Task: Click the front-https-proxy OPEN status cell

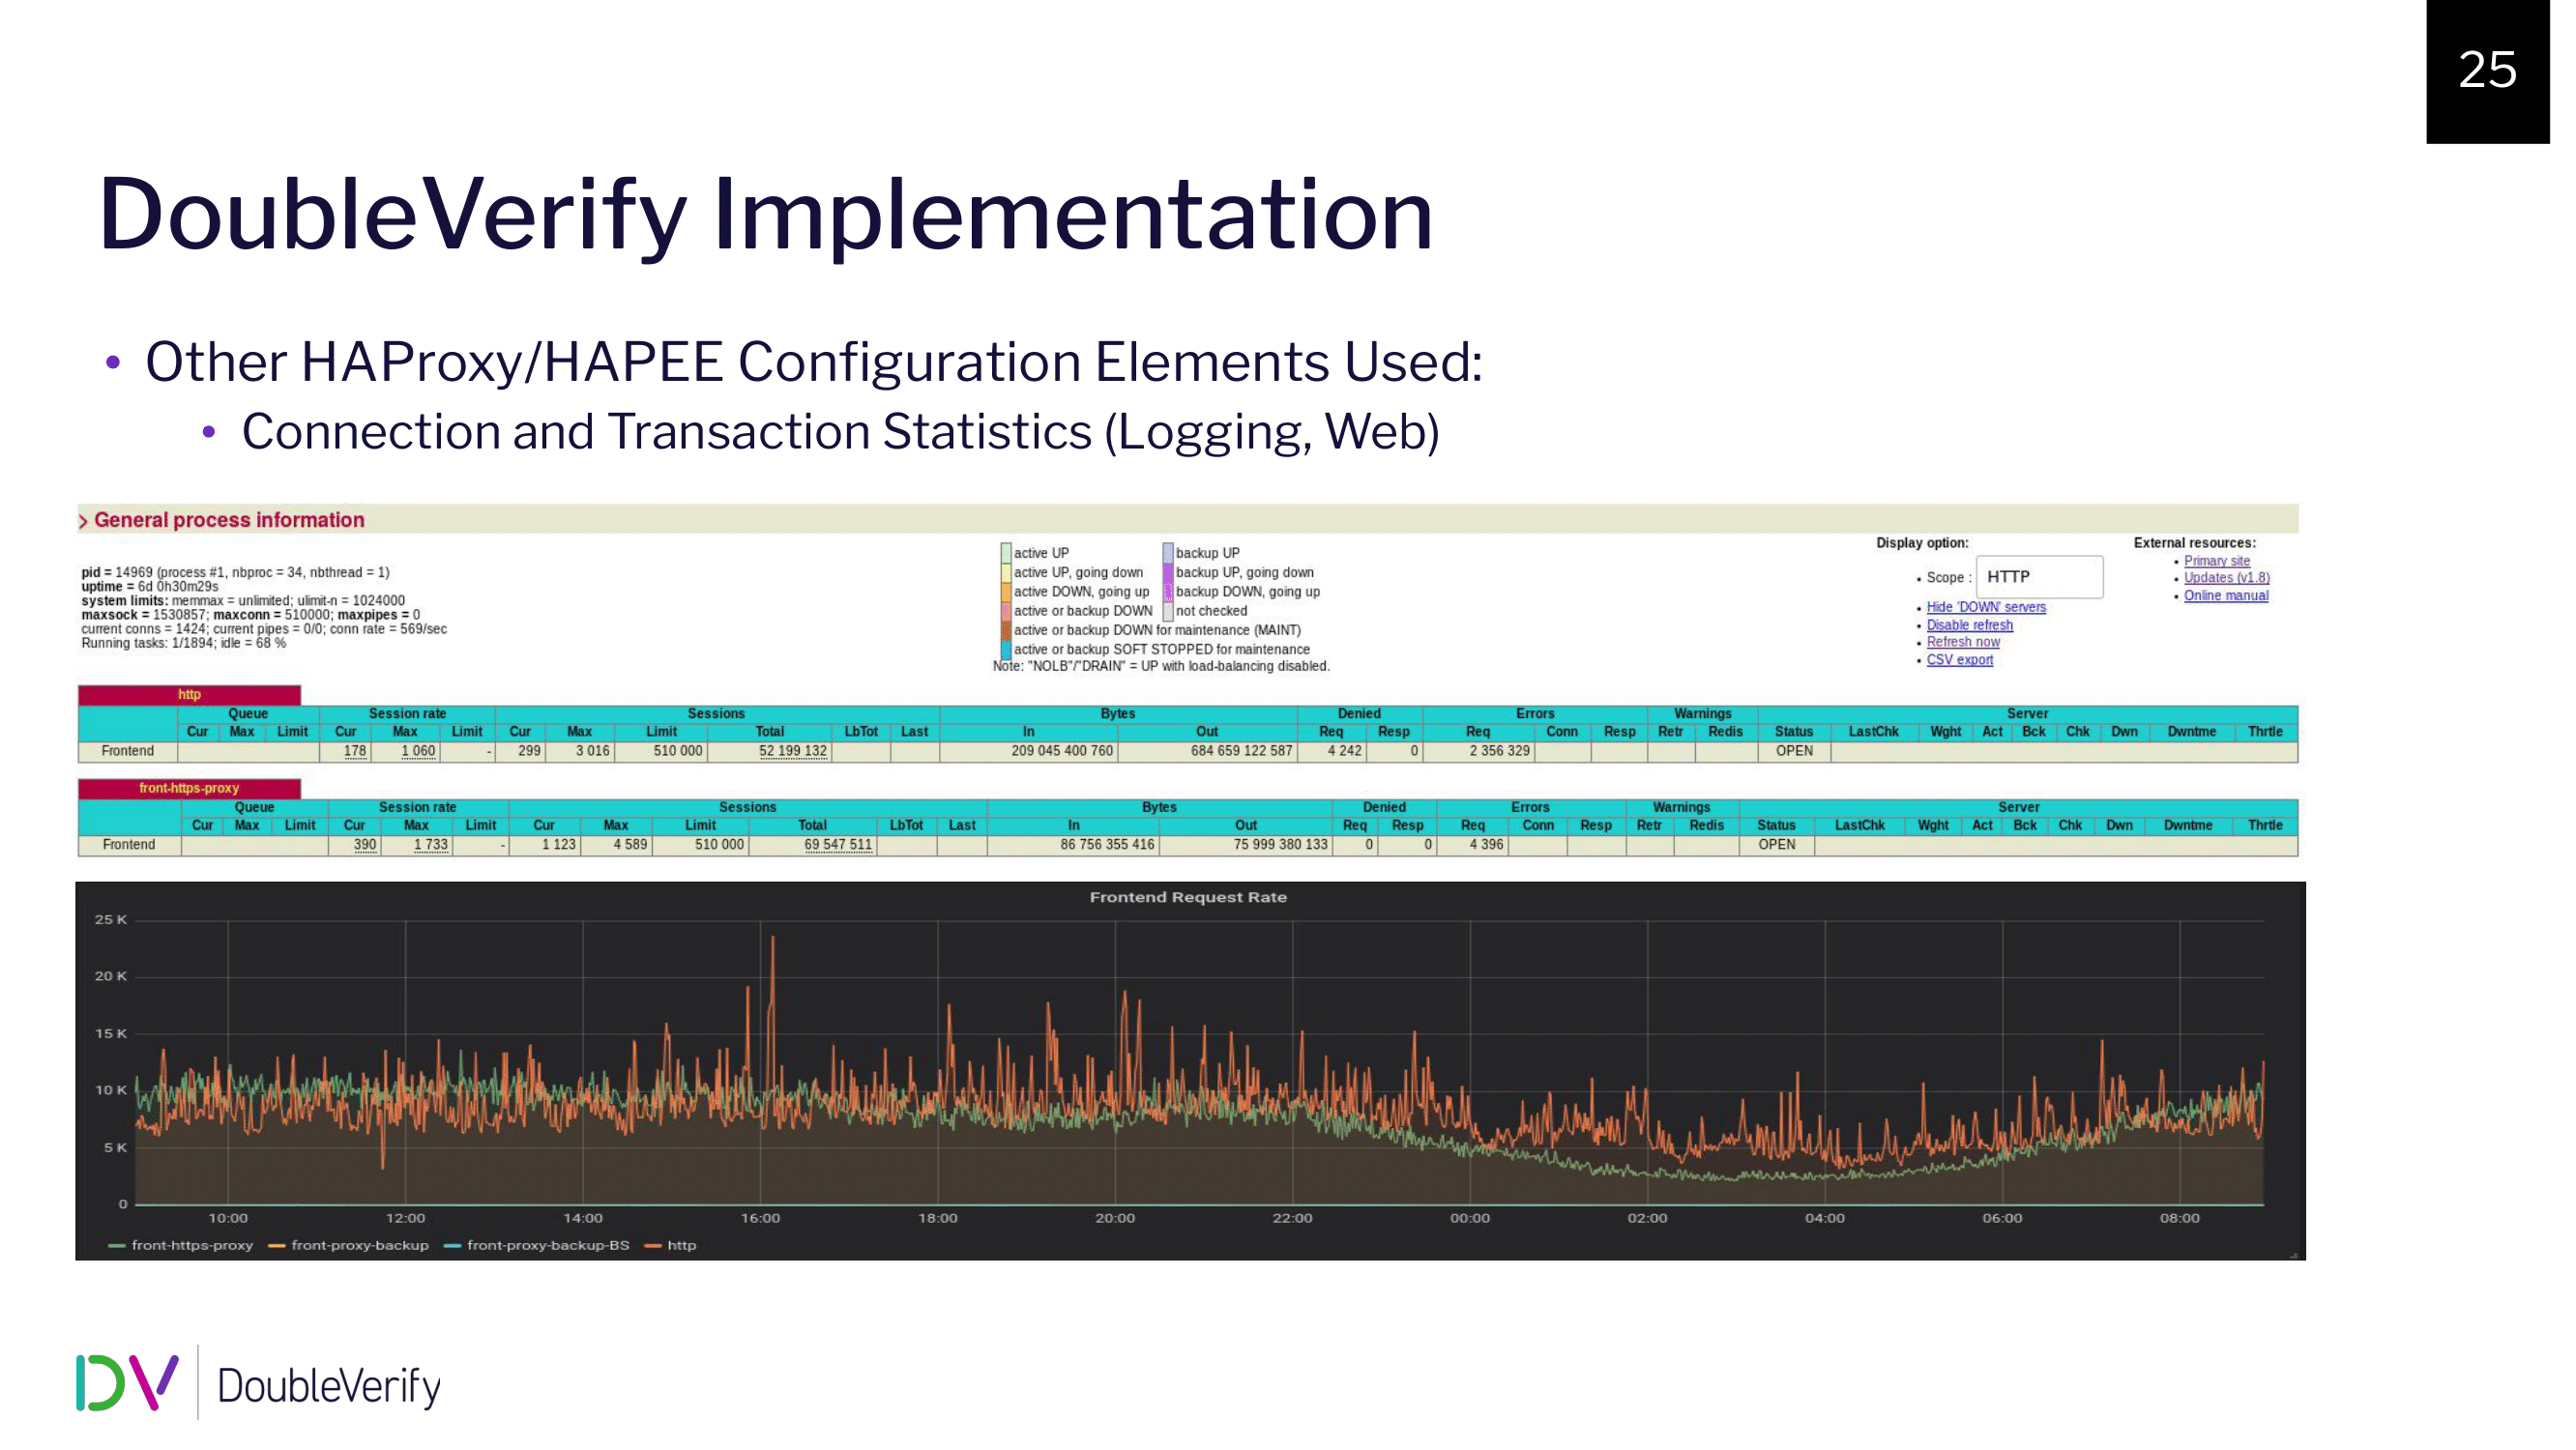Action: click(x=1776, y=845)
